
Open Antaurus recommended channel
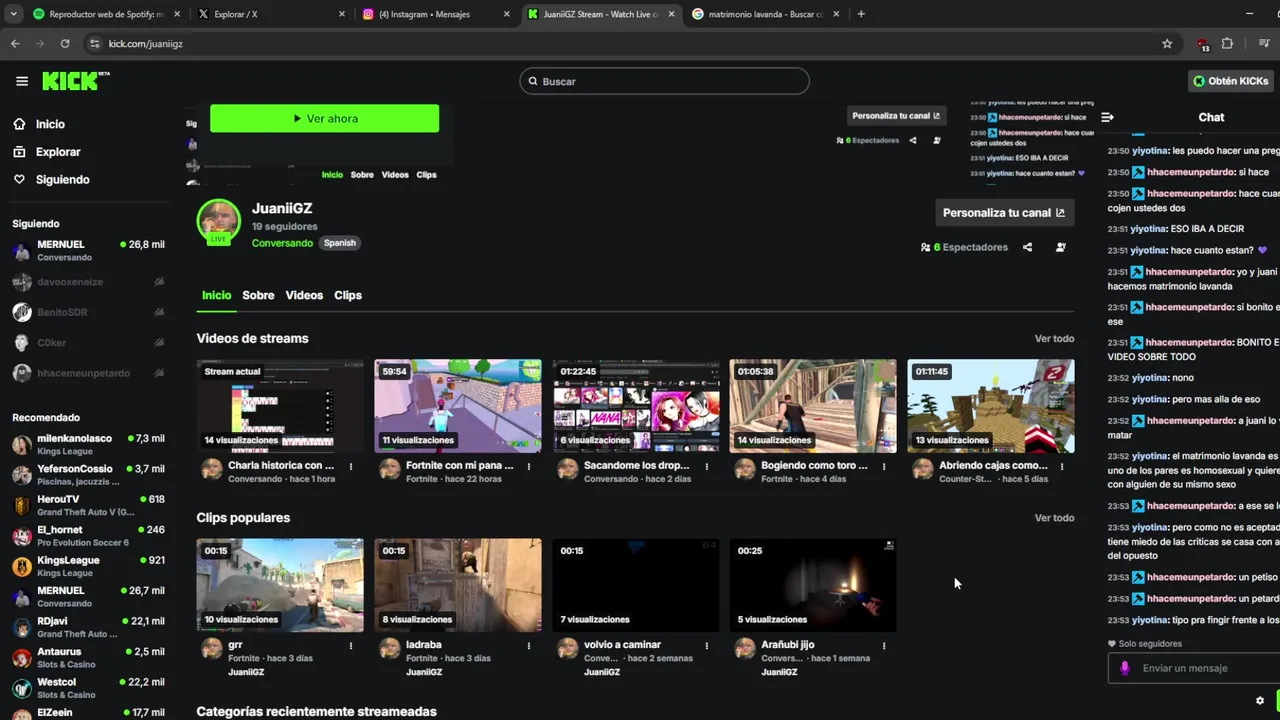click(x=88, y=658)
